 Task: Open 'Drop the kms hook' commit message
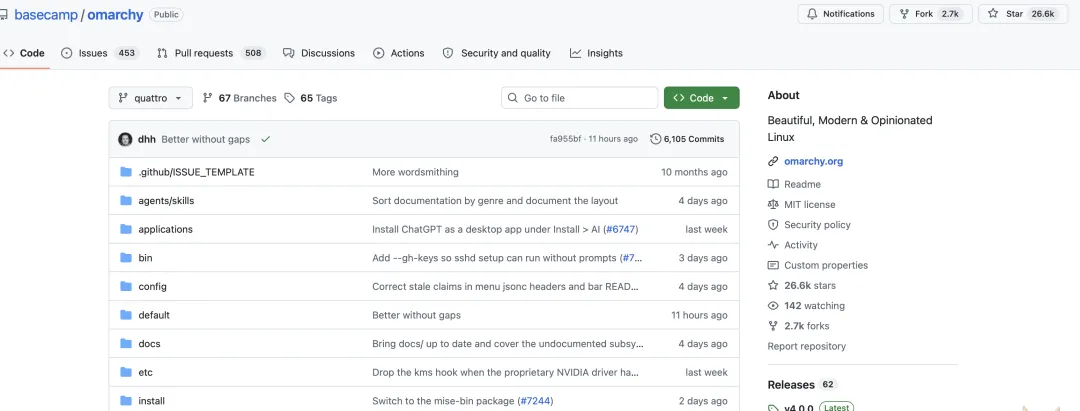coord(506,372)
